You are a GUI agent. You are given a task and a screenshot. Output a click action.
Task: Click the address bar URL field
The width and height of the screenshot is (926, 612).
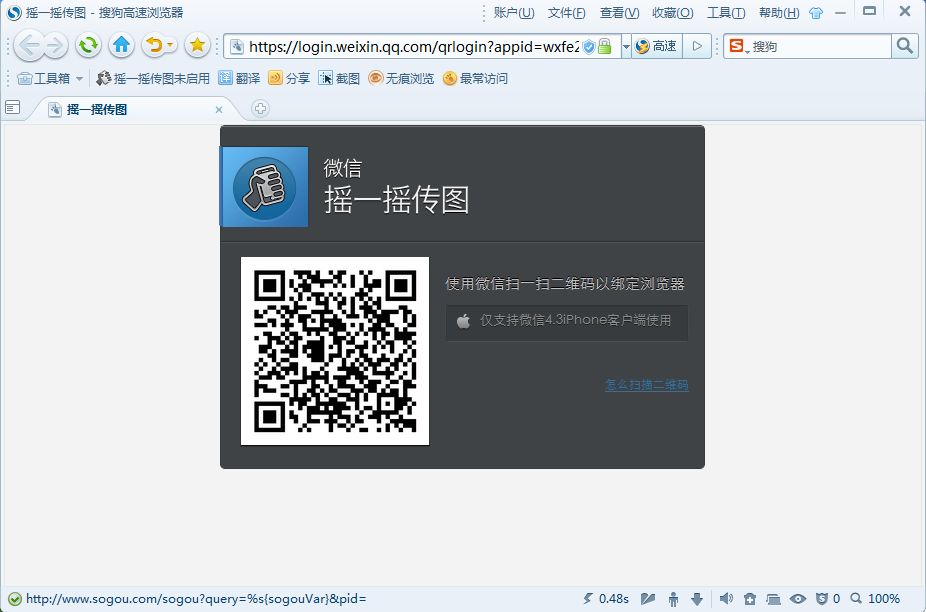[413, 47]
